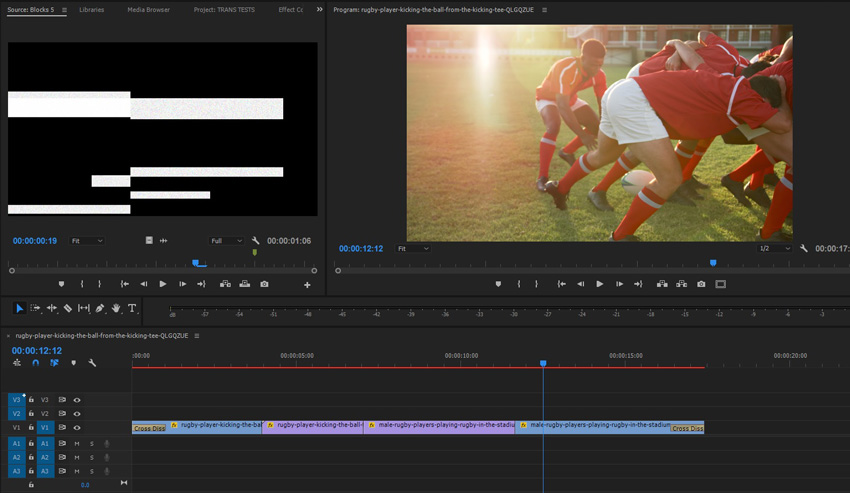Click Insert button in Source monitor
The image size is (850, 493).
click(225, 284)
